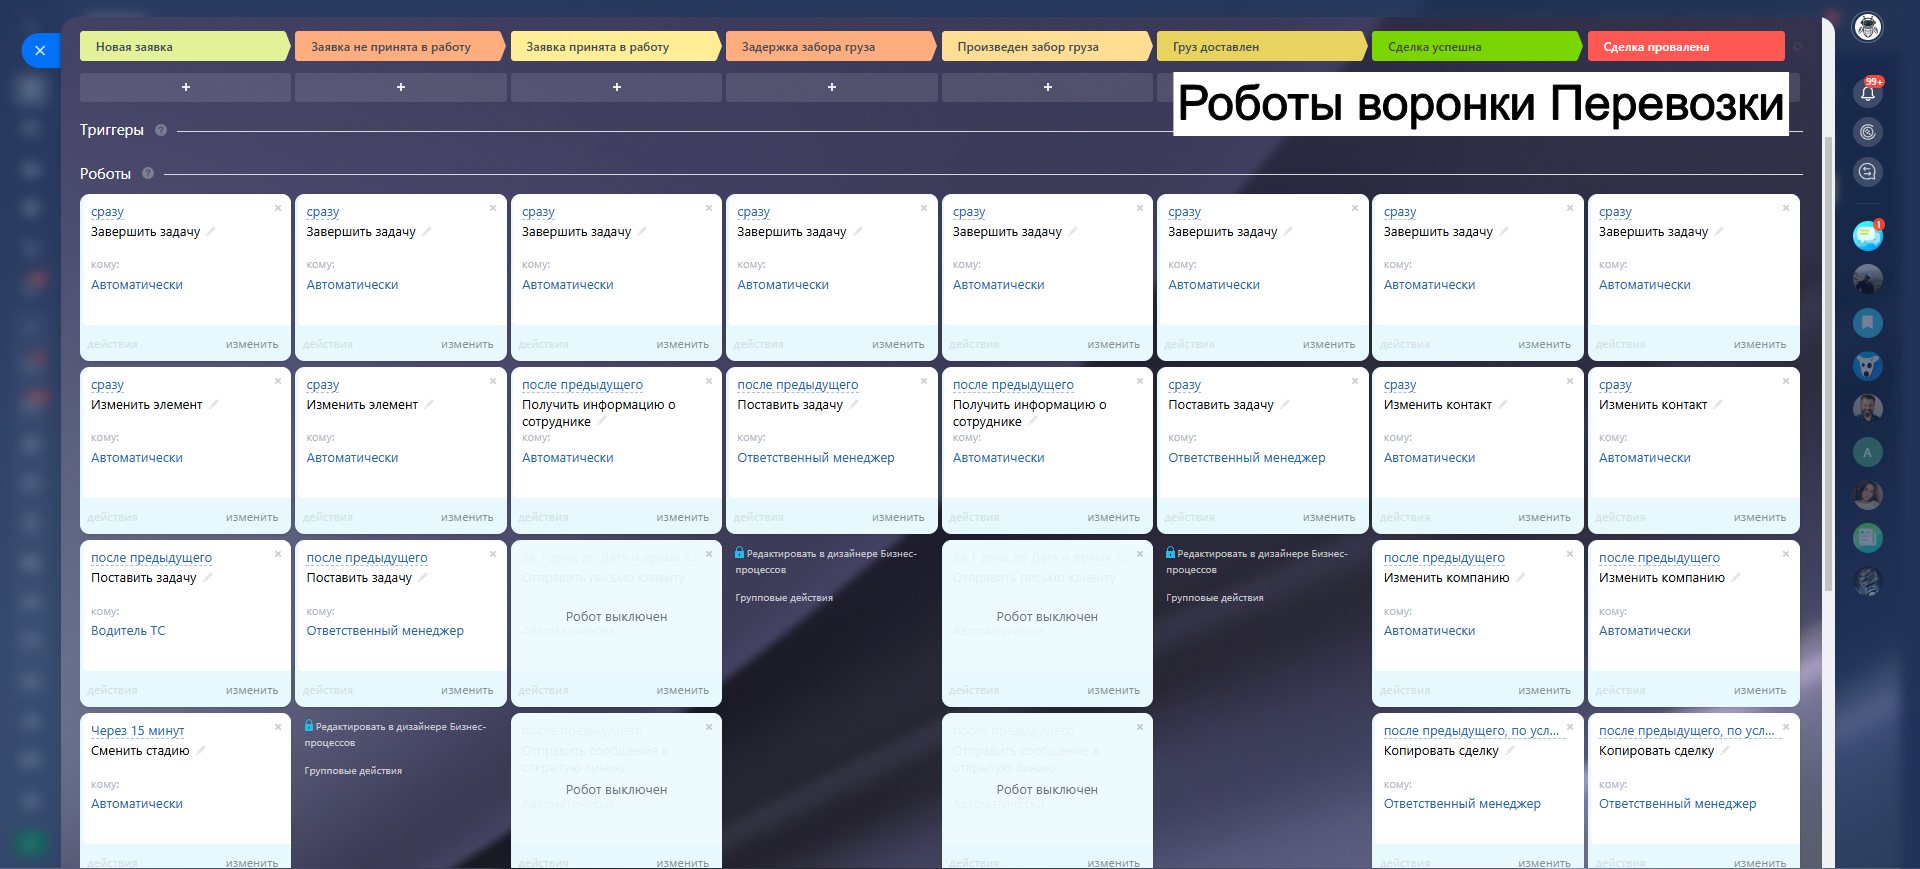The height and width of the screenshot is (869, 1920).
Task: Click pencil next to Изменить элемент under Новая заявка
Action: pos(214,404)
